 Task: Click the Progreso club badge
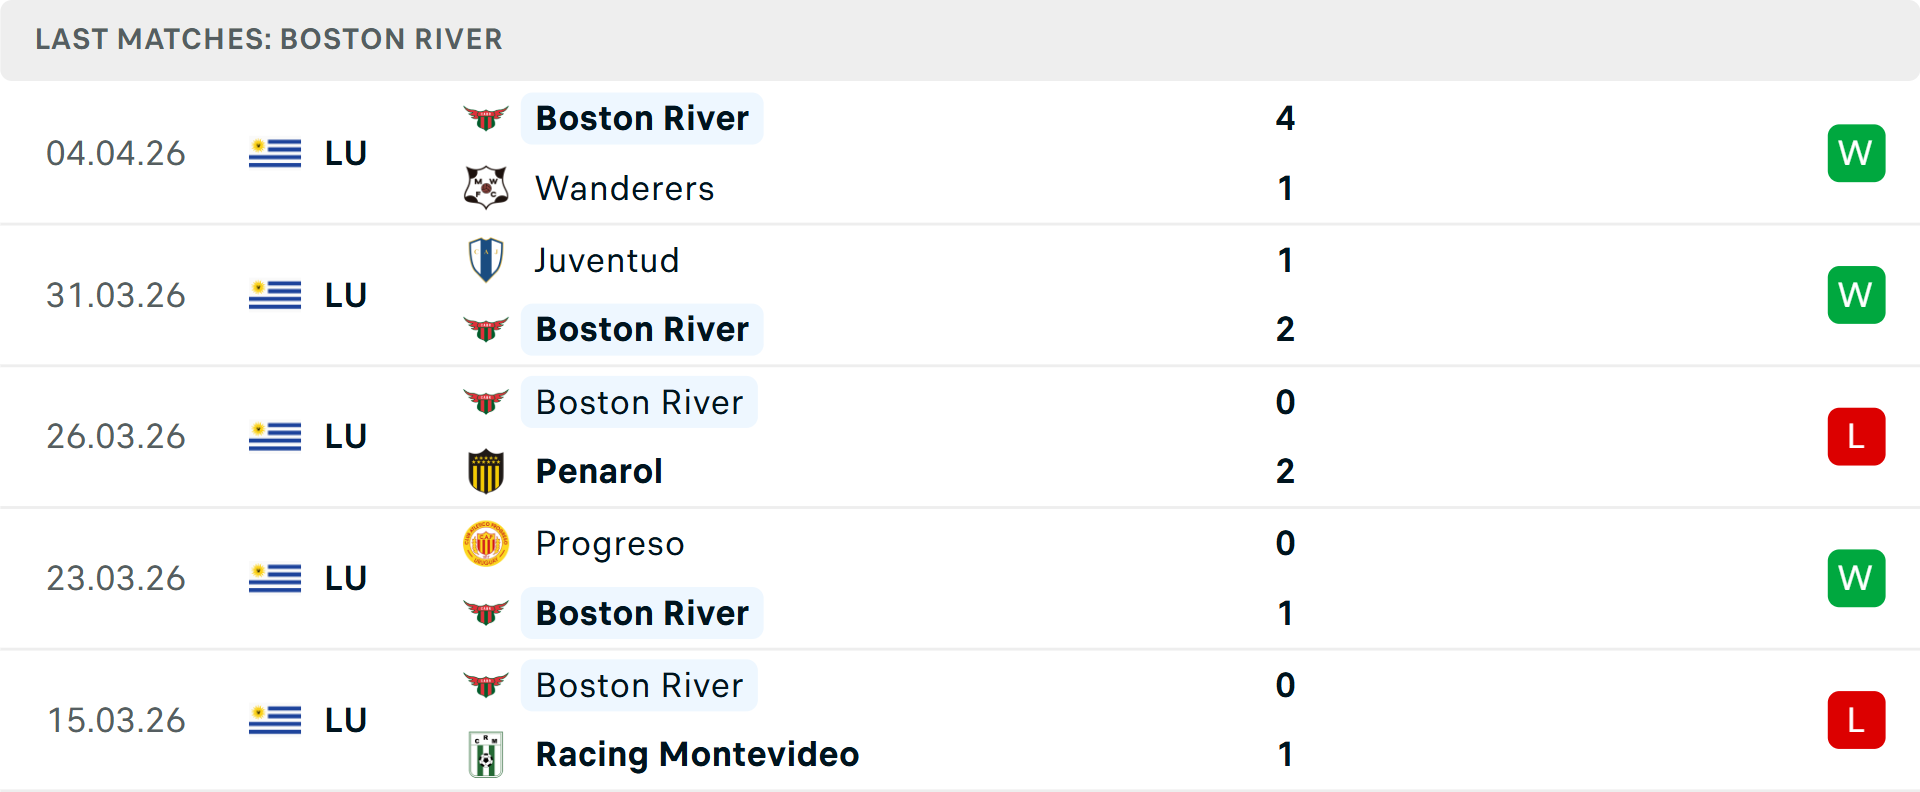click(x=486, y=543)
